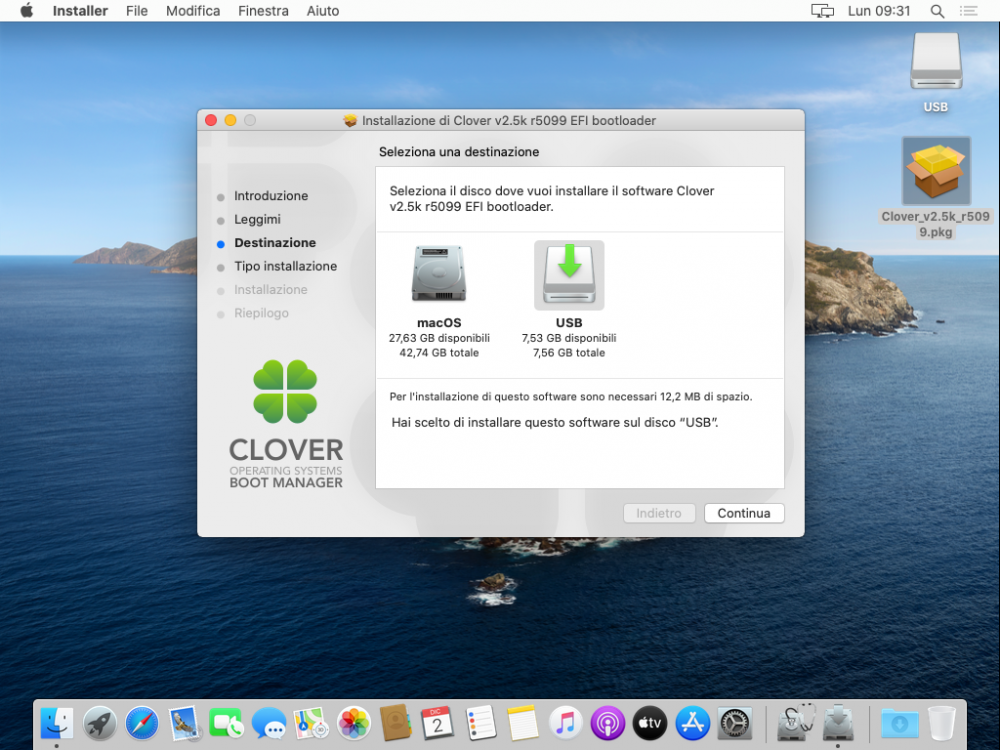Open the Finestra menu
Screen dimensions: 1000x750
(263, 11)
